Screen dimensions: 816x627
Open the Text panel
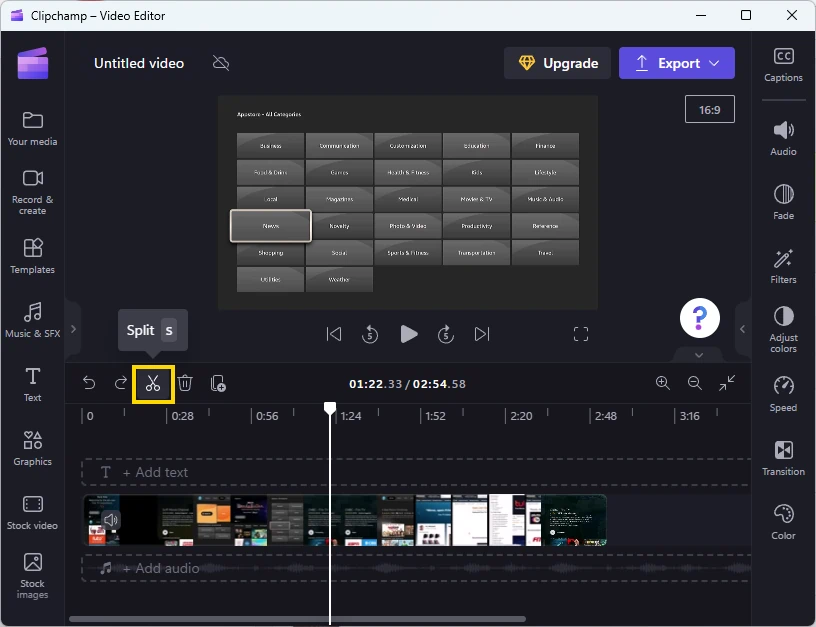(x=32, y=384)
